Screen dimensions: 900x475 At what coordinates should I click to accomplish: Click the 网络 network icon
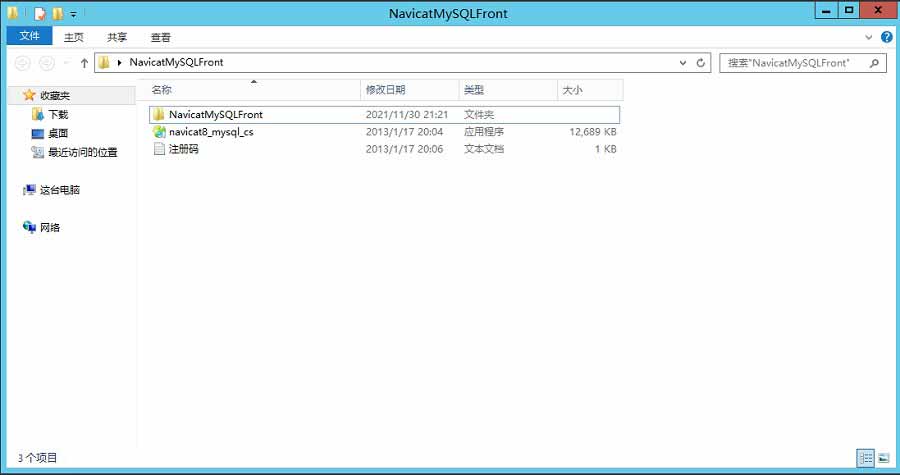29,227
